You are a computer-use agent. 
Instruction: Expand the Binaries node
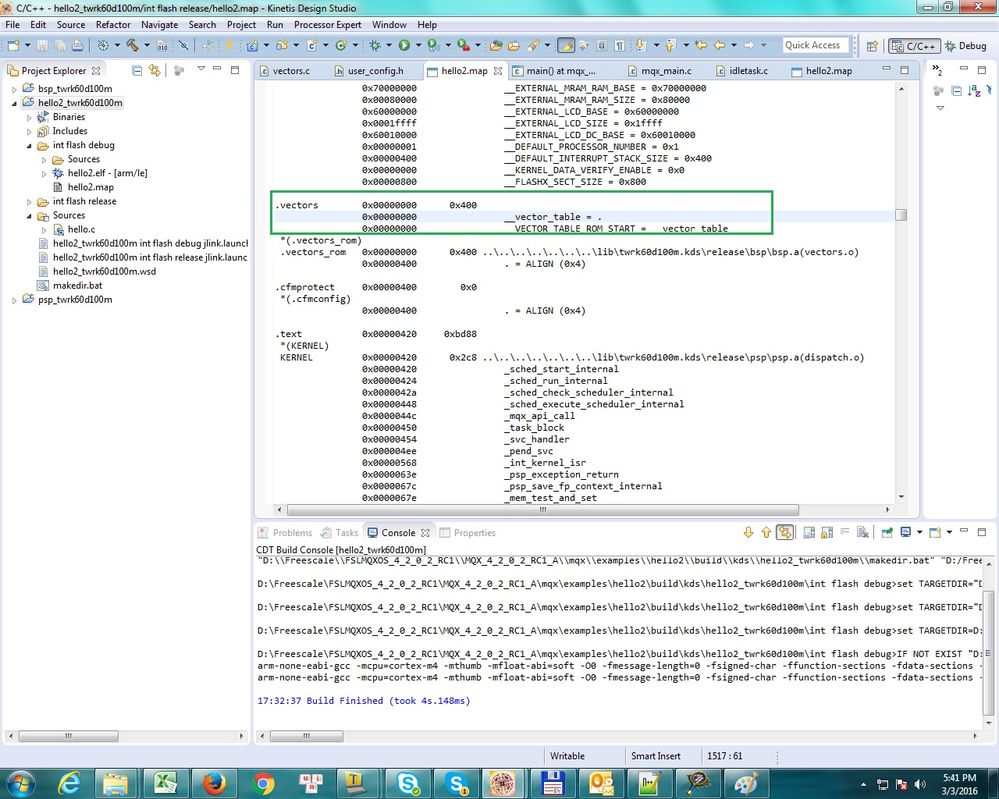point(29,117)
